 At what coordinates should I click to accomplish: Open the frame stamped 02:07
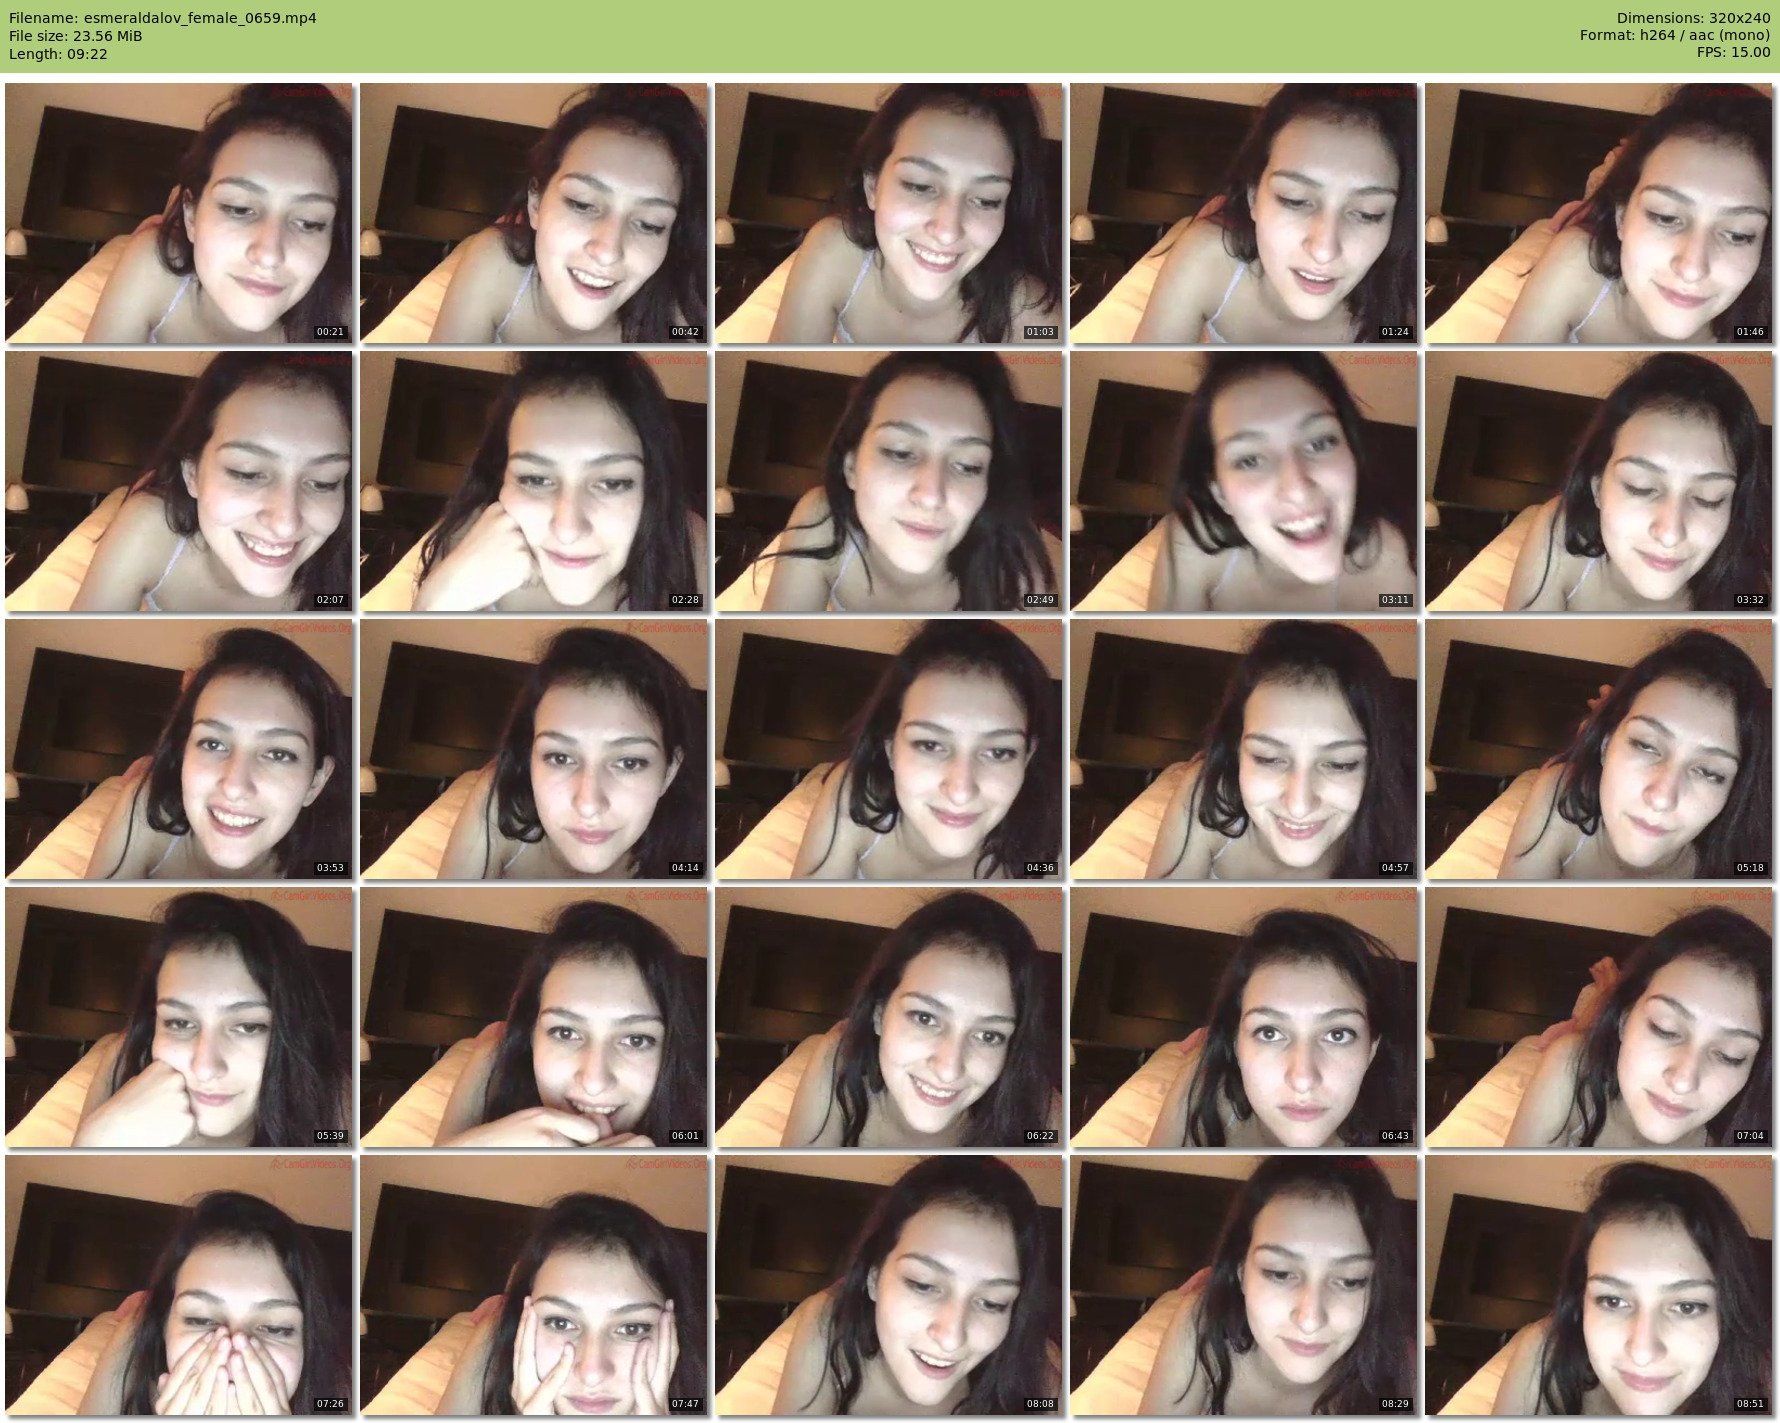179,481
